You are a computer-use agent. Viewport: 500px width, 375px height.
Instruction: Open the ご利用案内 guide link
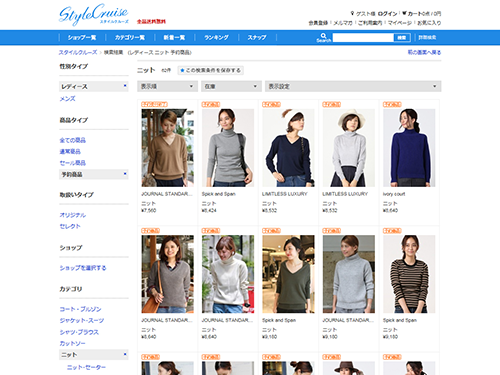pyautogui.click(x=370, y=23)
